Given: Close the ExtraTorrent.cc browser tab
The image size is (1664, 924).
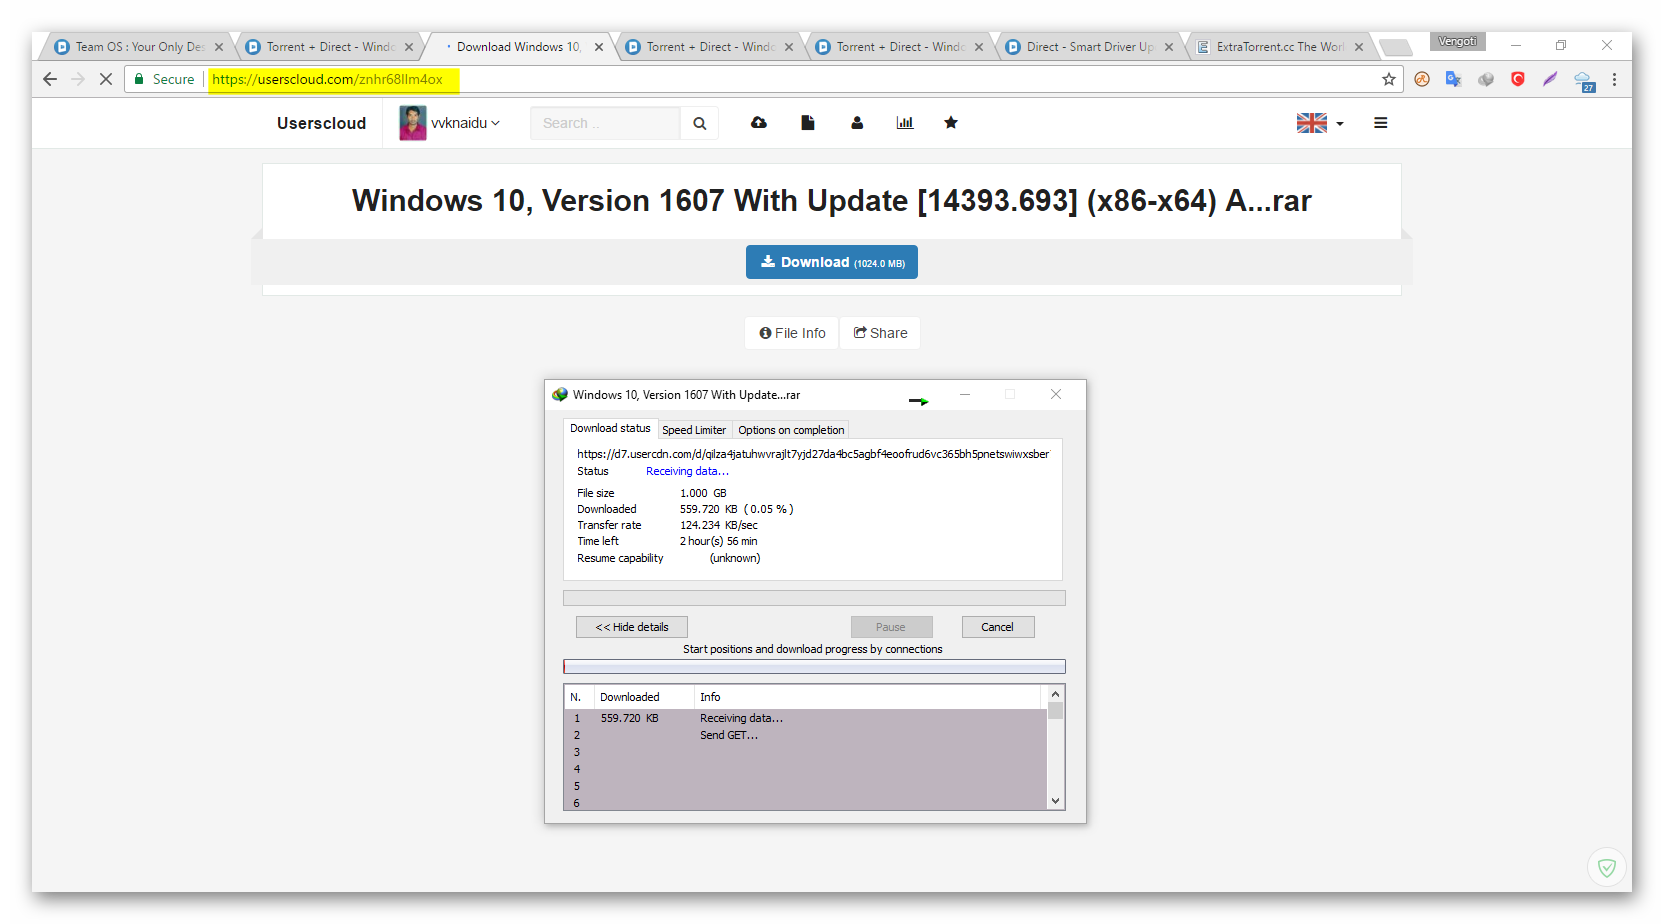Looking at the screenshot, I should (1359, 47).
